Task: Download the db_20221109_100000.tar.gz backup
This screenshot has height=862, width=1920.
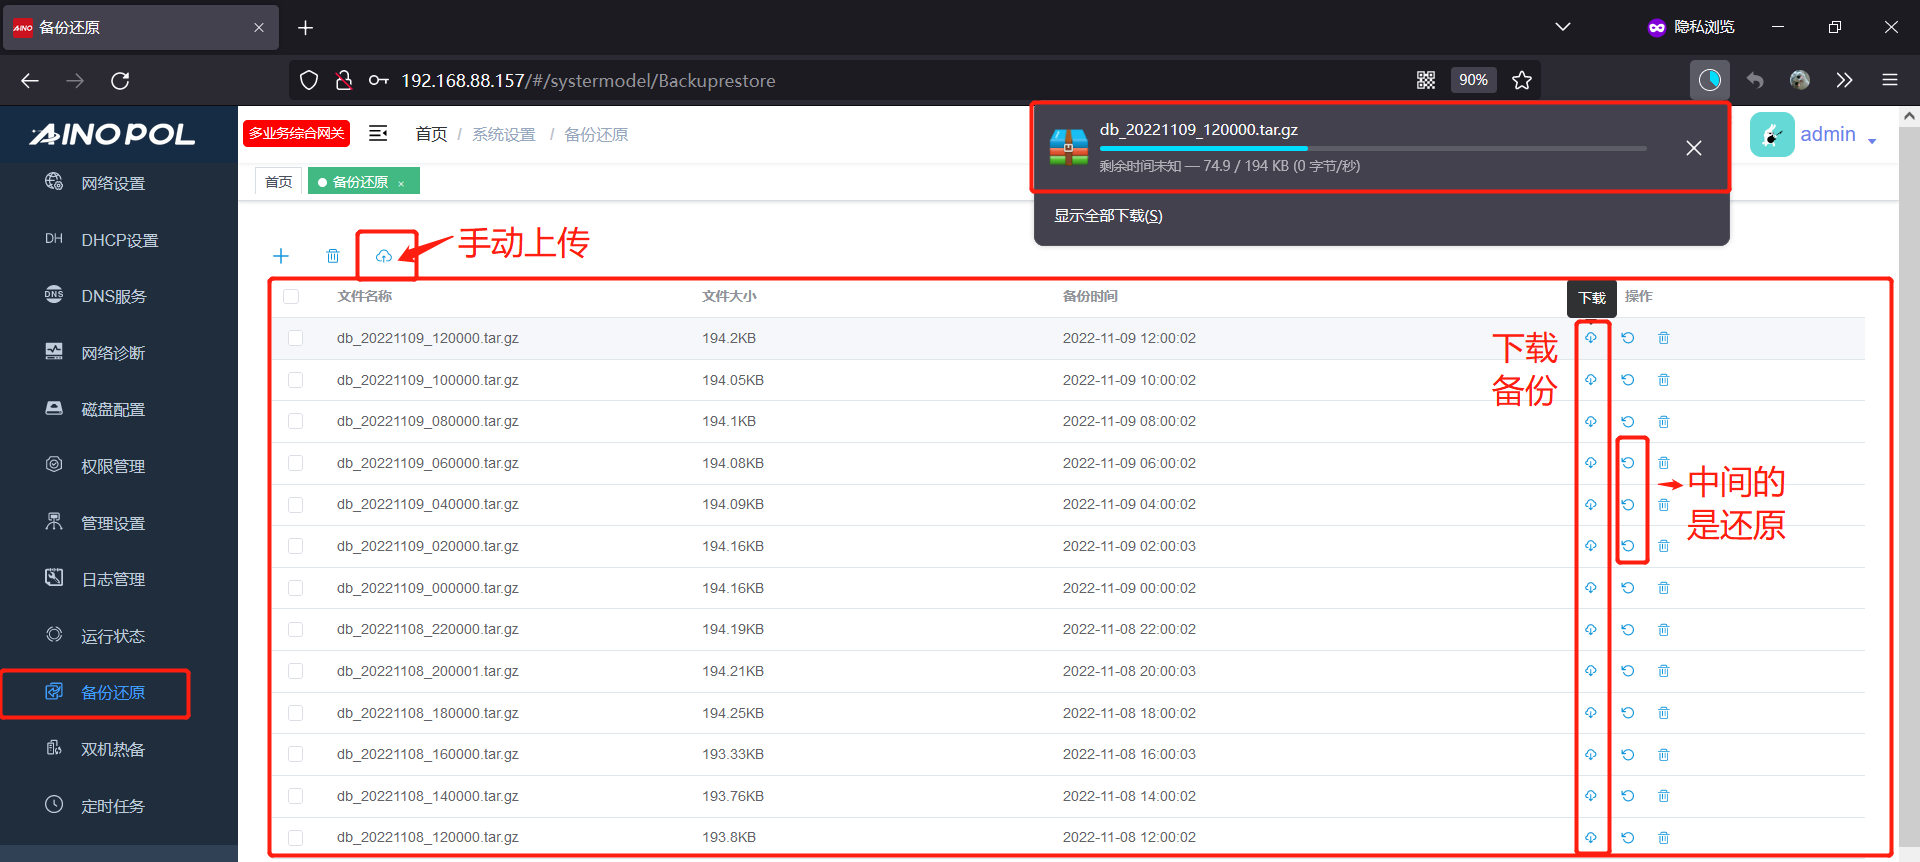Action: 1591,380
